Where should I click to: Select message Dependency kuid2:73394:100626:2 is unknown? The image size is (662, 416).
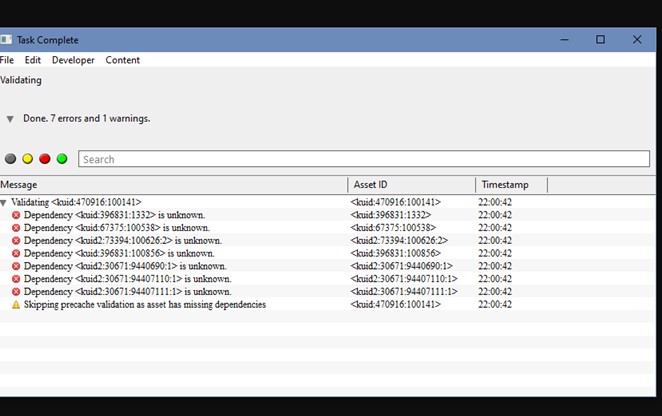(x=123, y=240)
